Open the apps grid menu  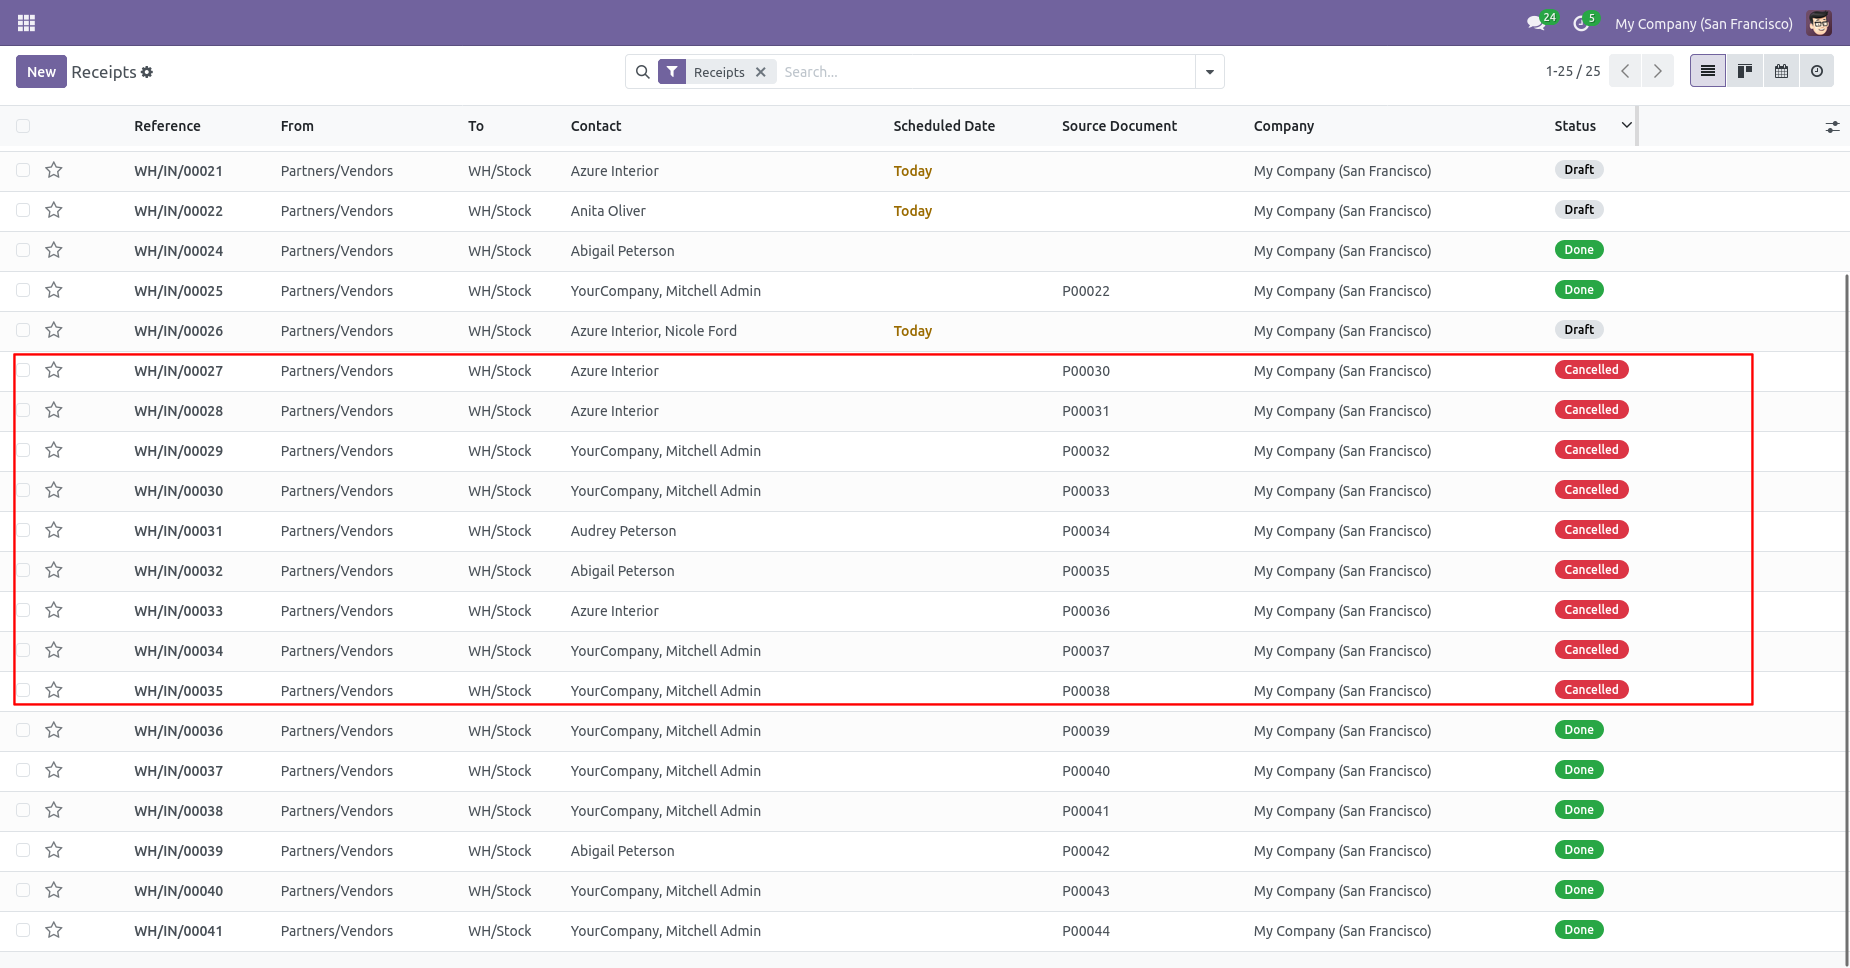pyautogui.click(x=27, y=23)
